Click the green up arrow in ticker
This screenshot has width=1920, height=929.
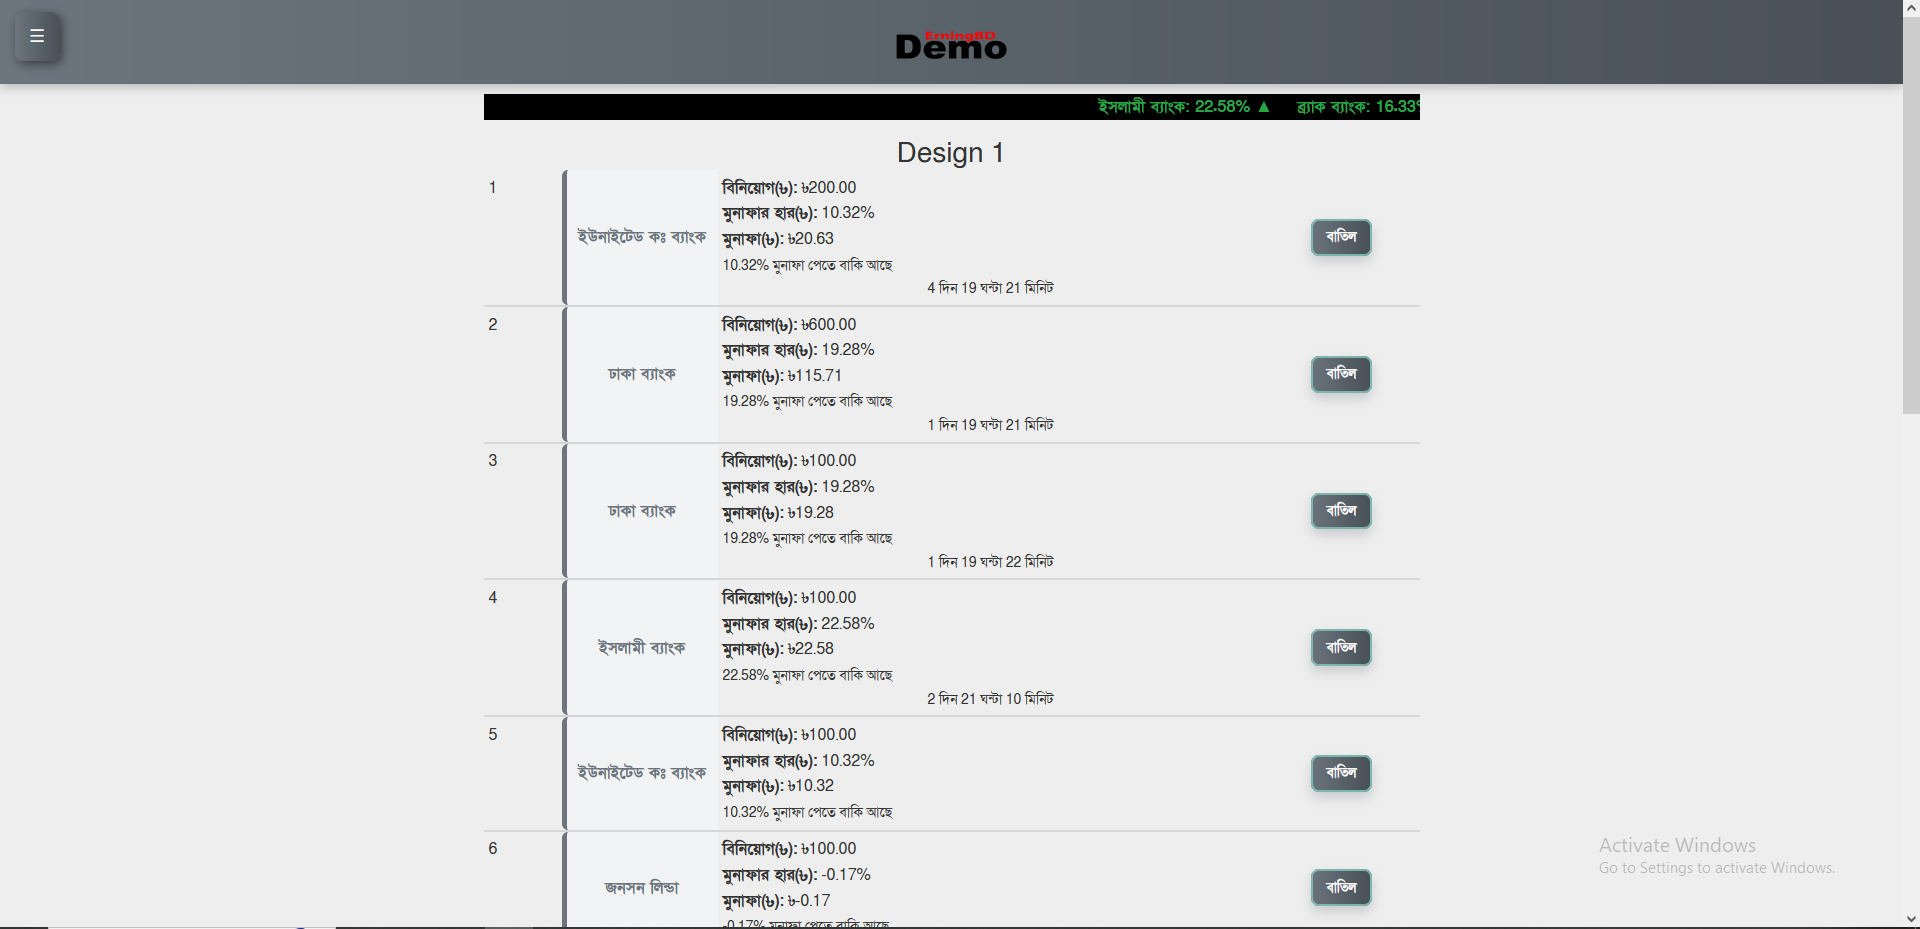click(x=1264, y=107)
